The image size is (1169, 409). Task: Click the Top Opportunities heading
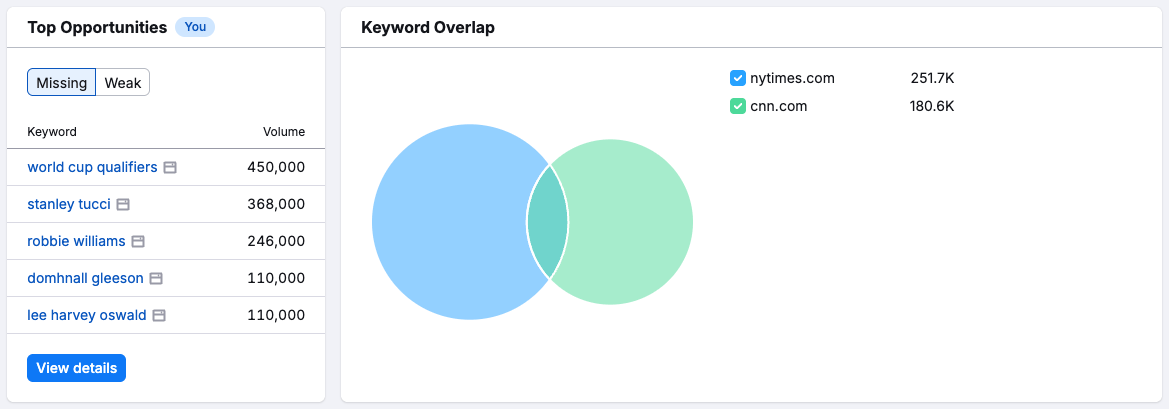pyautogui.click(x=97, y=28)
